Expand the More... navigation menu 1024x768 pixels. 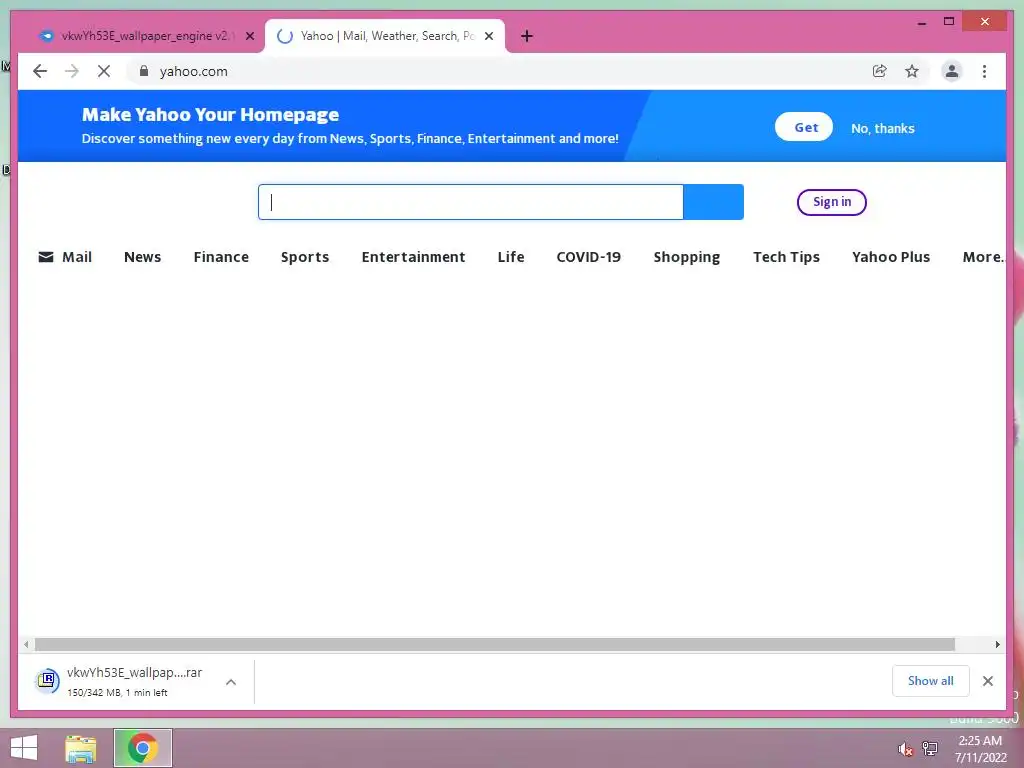click(983, 257)
